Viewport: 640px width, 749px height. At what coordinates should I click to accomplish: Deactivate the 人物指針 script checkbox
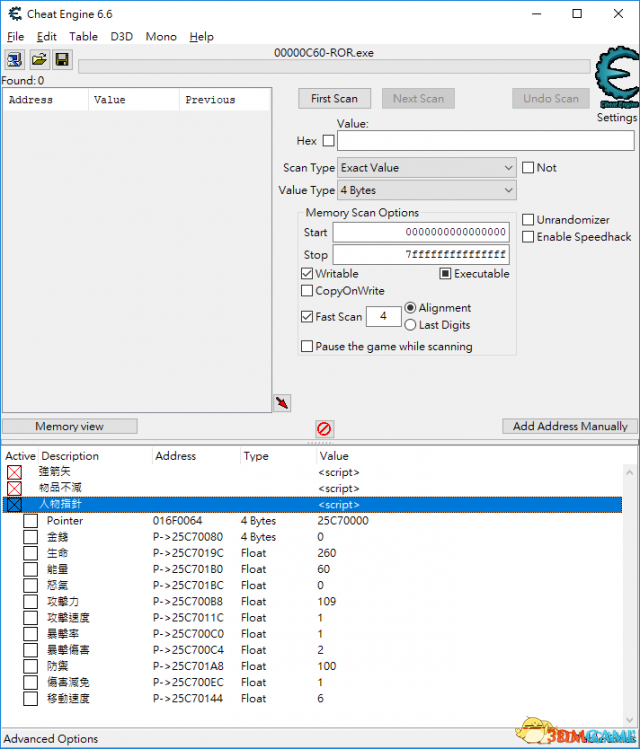tap(14, 504)
